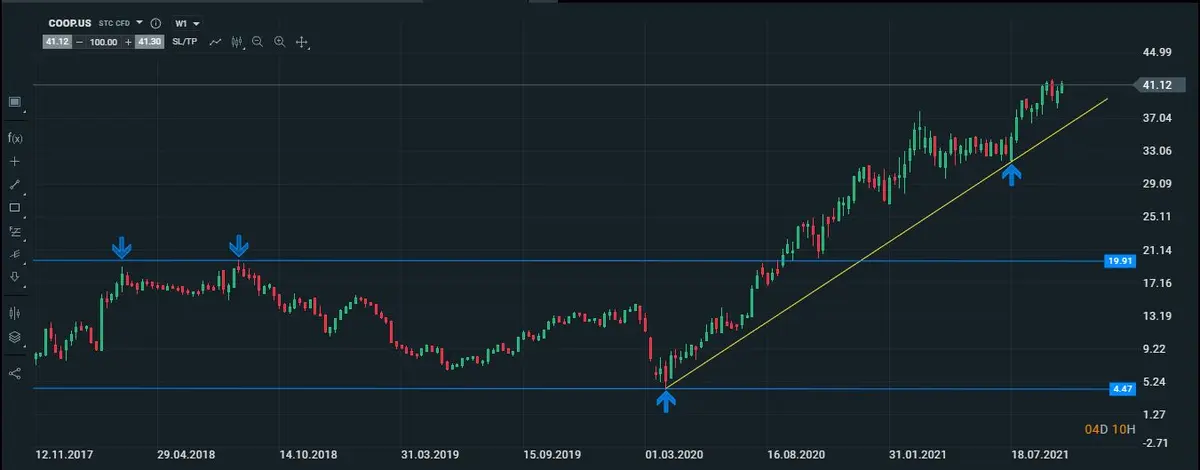Zoom out of the chart
This screenshot has height=470, width=1200.
coord(258,42)
